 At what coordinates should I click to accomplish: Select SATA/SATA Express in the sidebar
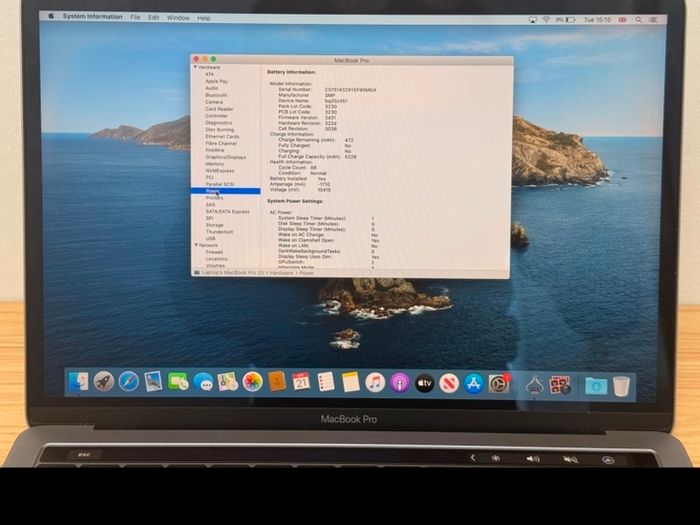tap(228, 211)
